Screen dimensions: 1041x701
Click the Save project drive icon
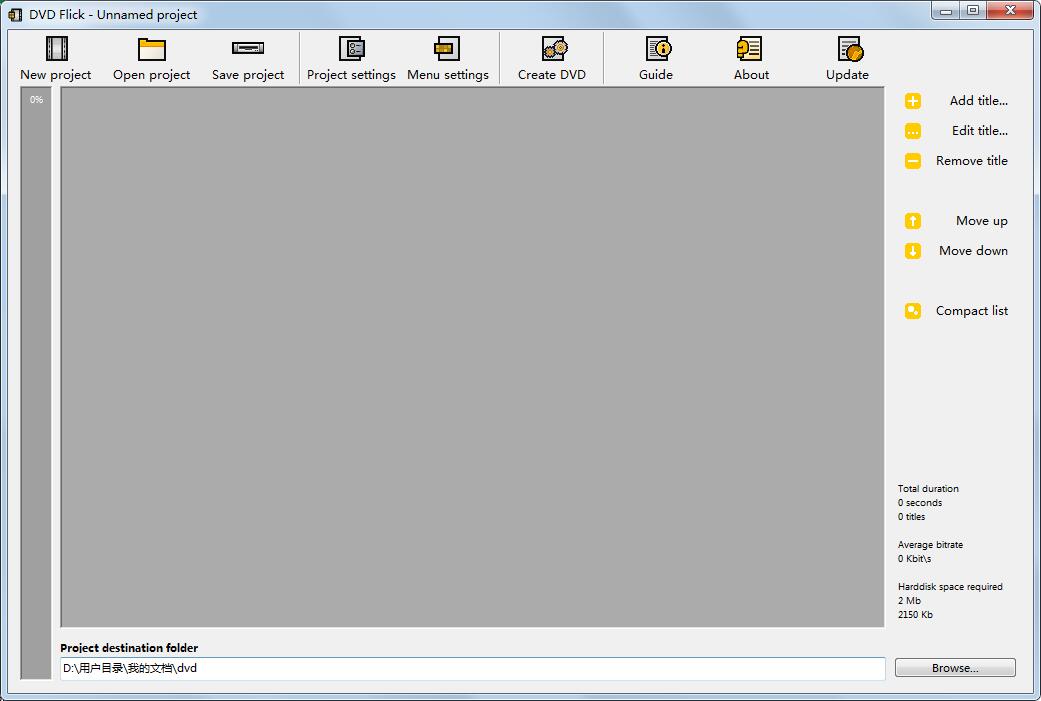click(x=248, y=48)
